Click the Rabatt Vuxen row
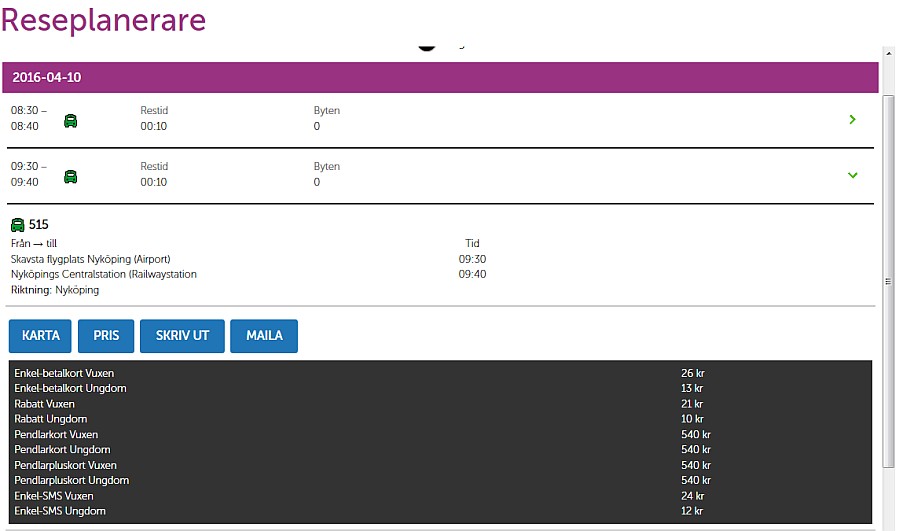The width and height of the screenshot is (900, 531). tap(440, 404)
